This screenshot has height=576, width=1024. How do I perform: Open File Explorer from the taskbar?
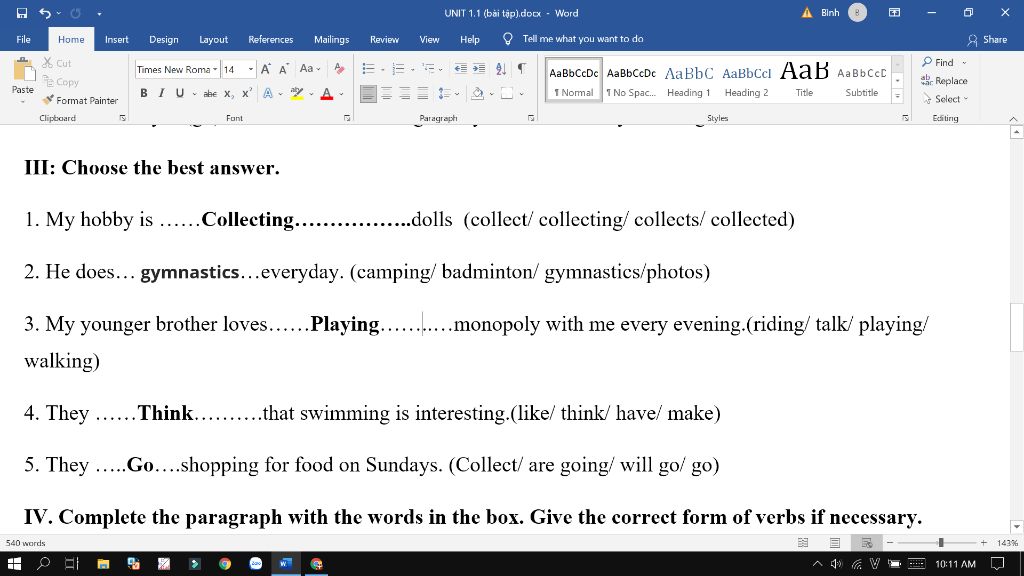103,564
